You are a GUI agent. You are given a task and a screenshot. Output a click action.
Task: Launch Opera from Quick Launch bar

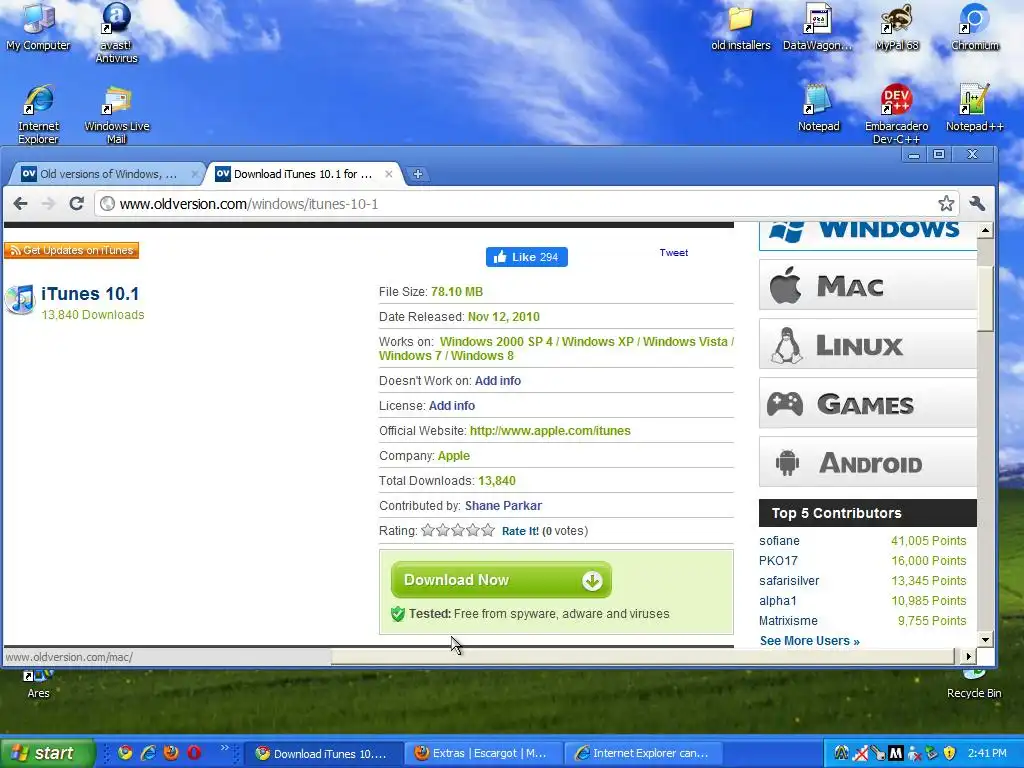click(194, 753)
